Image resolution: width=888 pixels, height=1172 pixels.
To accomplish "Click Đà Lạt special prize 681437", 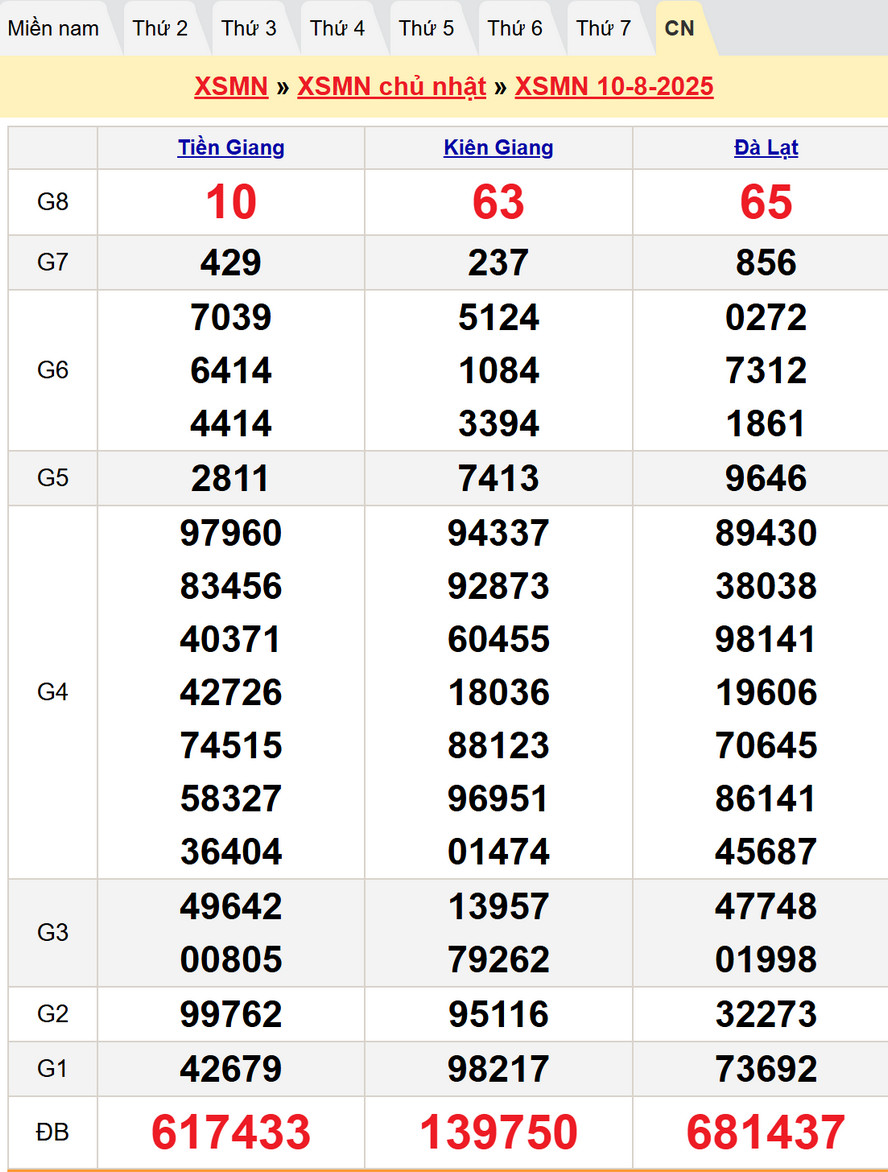I will tap(766, 1133).
